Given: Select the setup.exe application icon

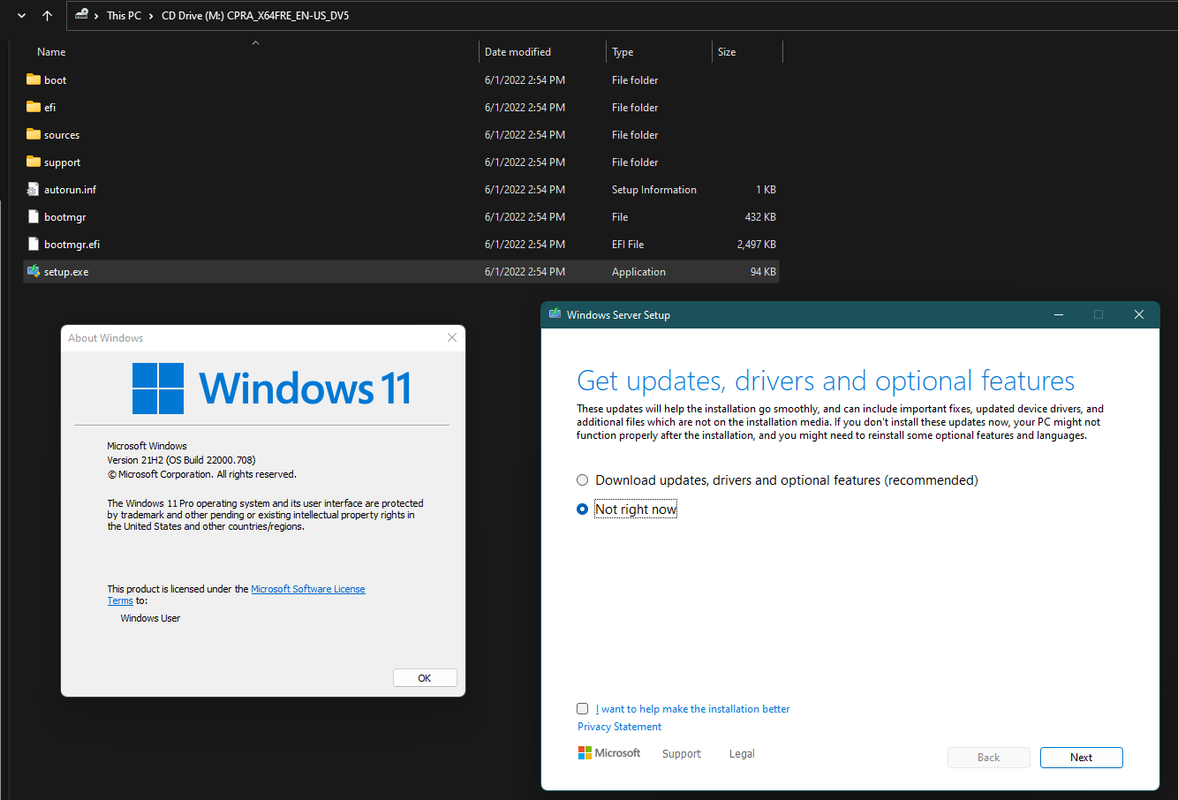Looking at the screenshot, I should point(33,271).
